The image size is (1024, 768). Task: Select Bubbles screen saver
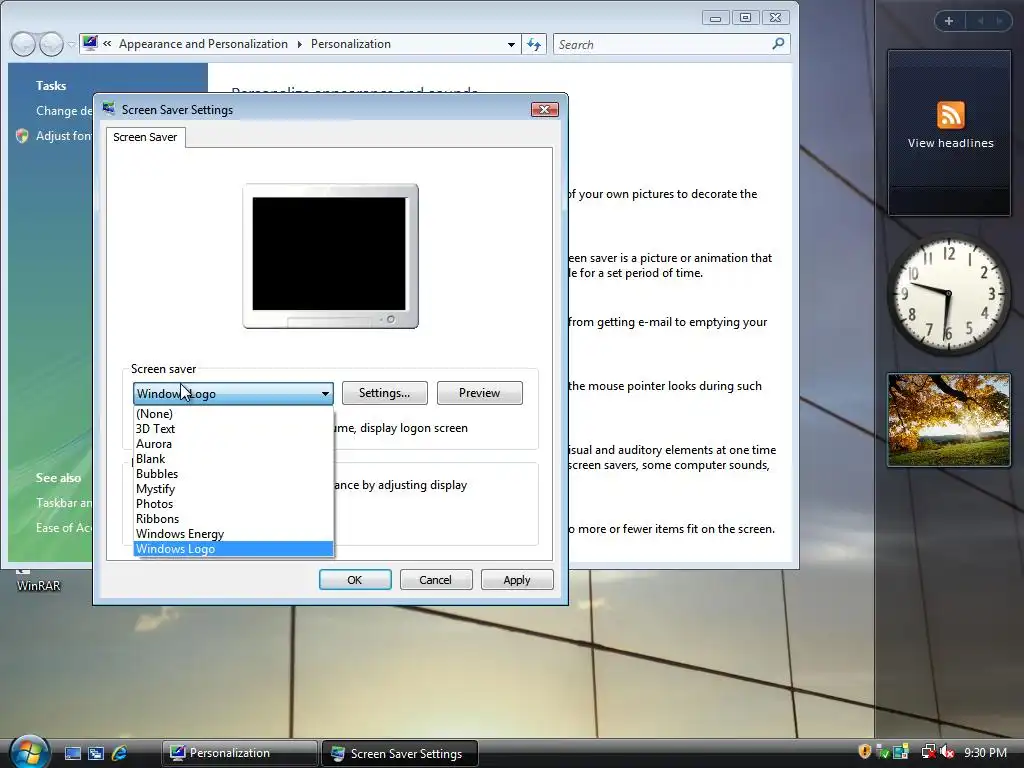coord(233,473)
